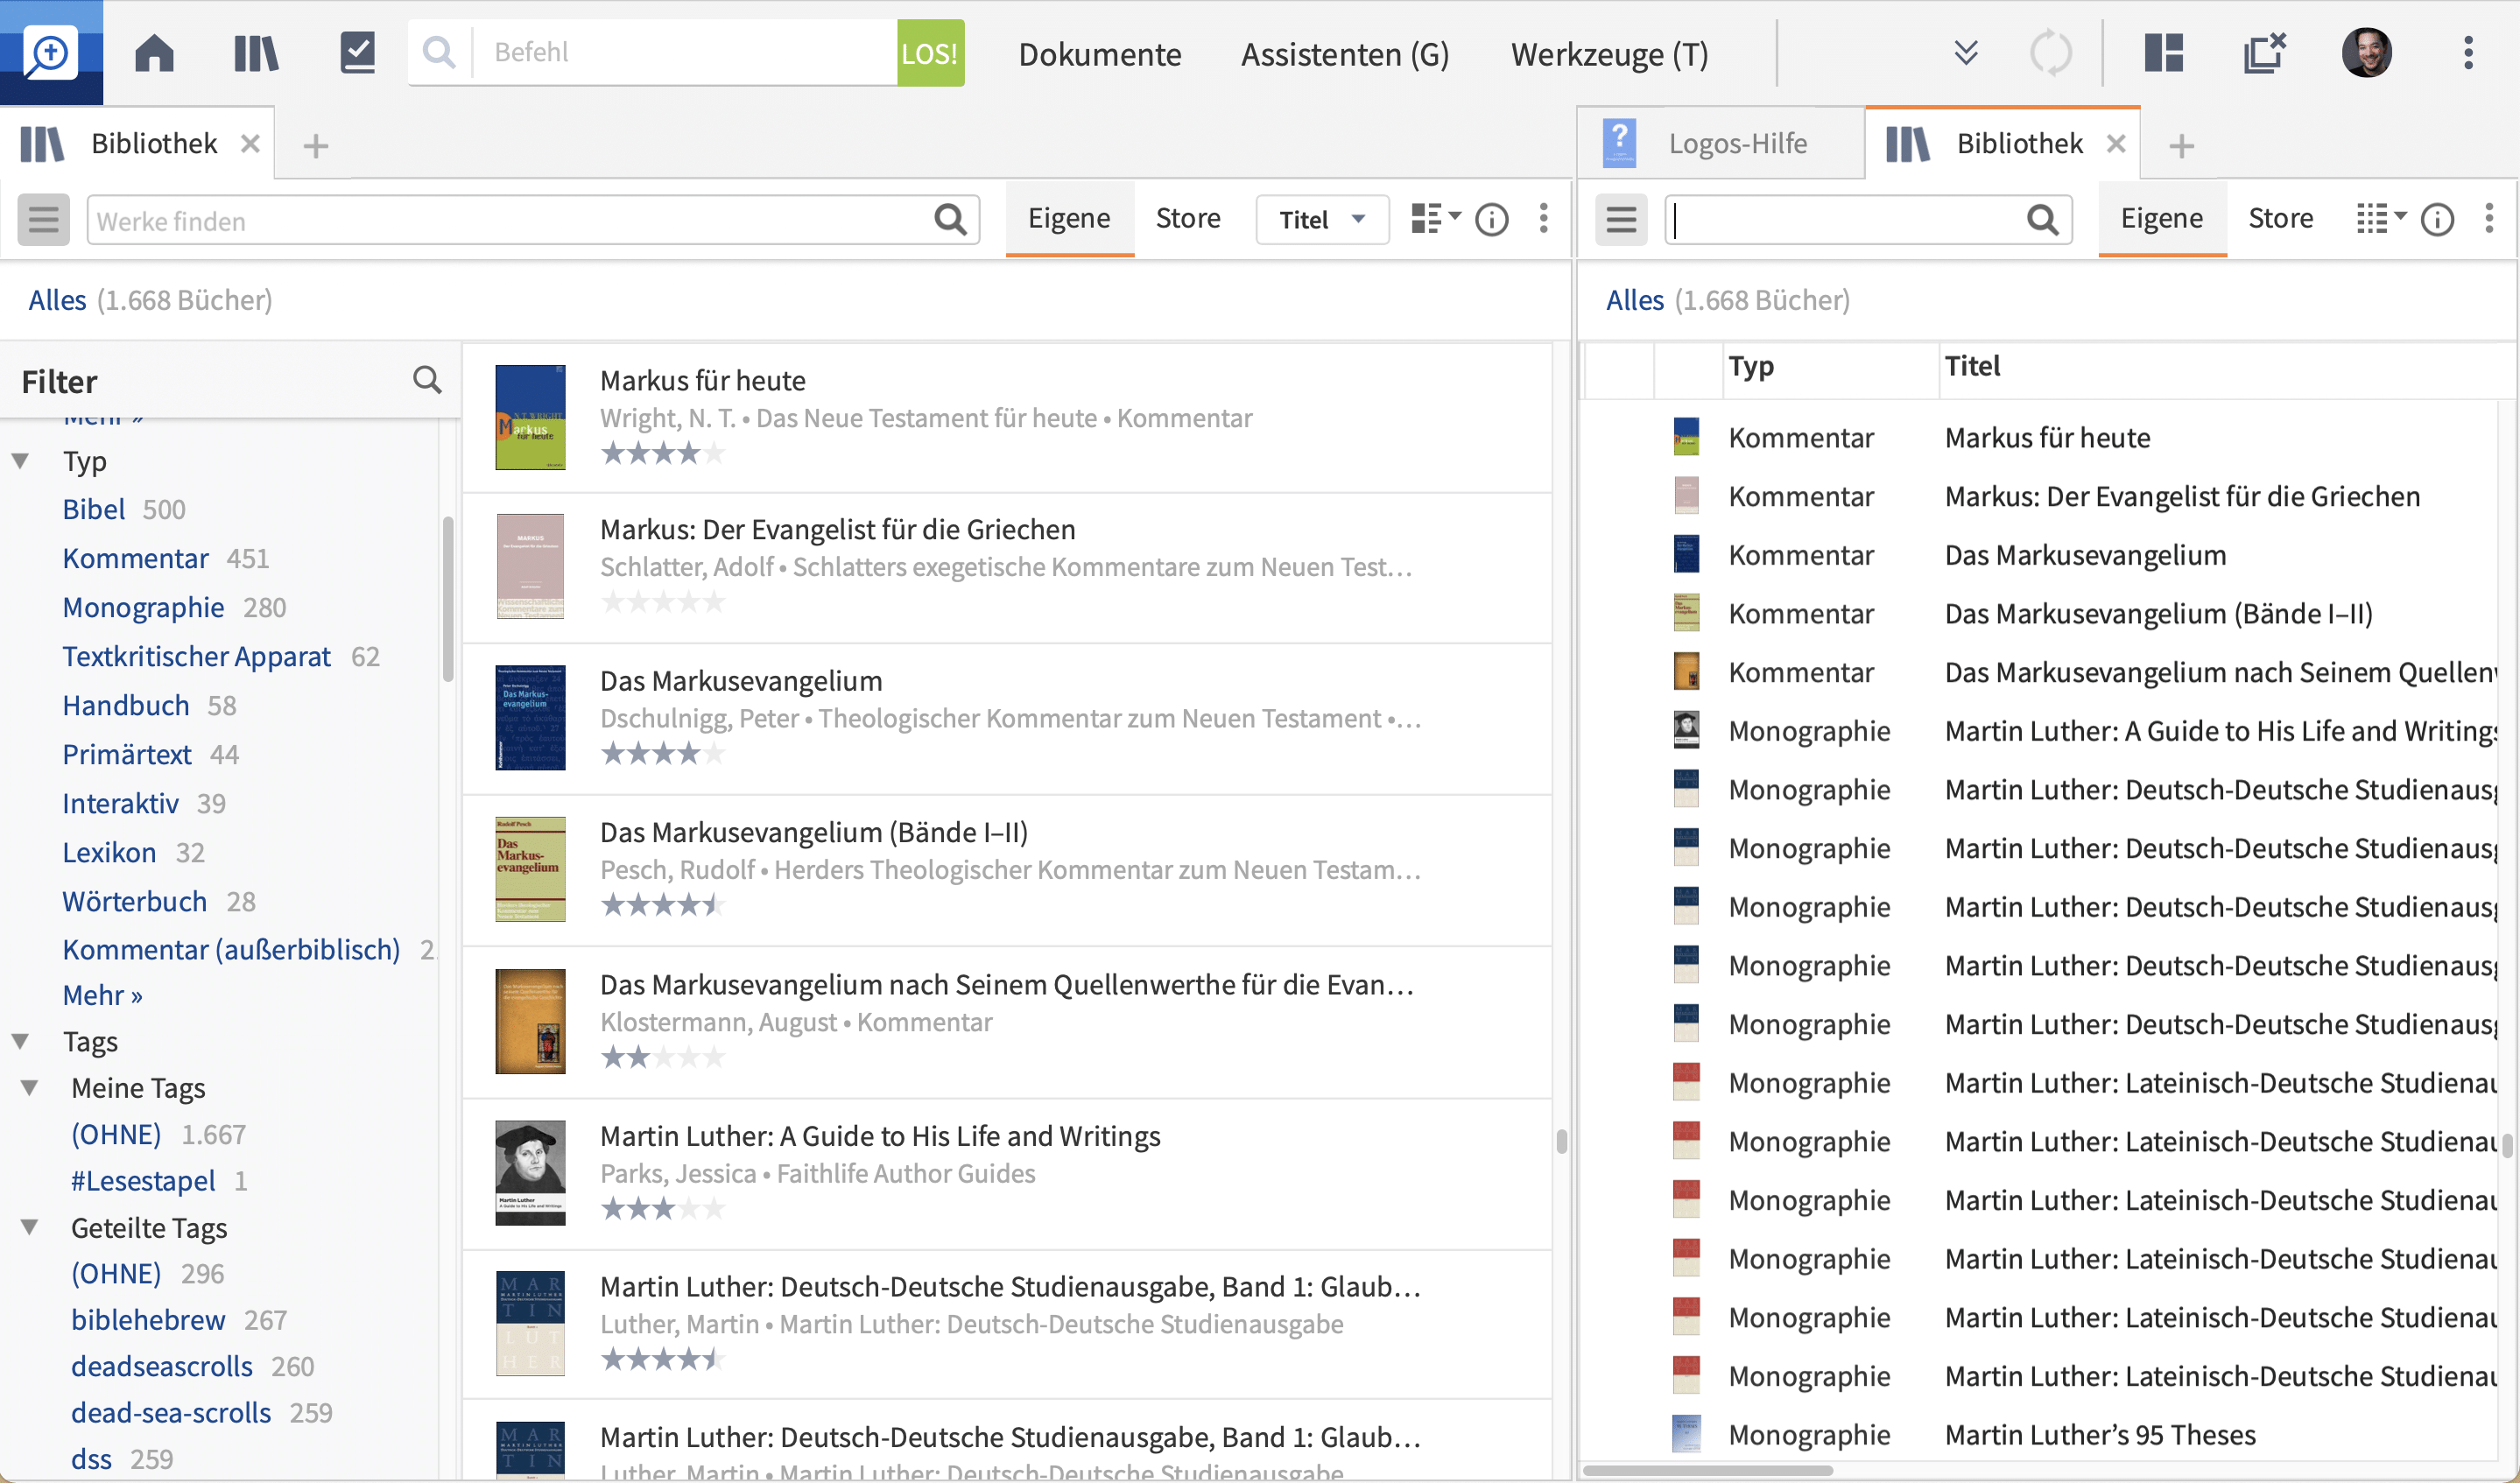Open the reading plans checklist icon
Image resolution: width=2520 pixels, height=1483 pixels.
point(357,52)
